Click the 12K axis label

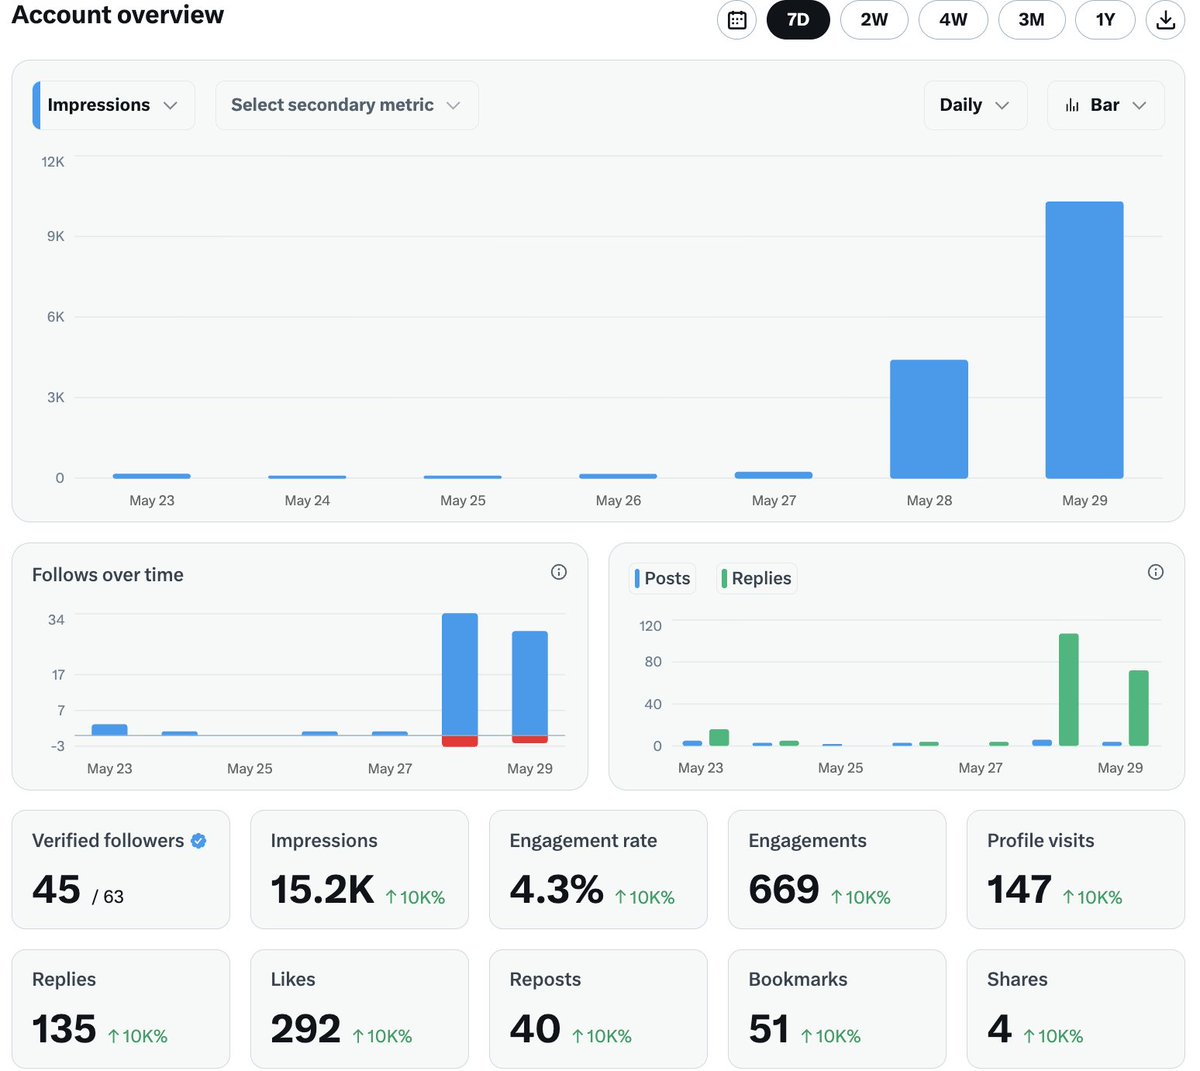53,161
